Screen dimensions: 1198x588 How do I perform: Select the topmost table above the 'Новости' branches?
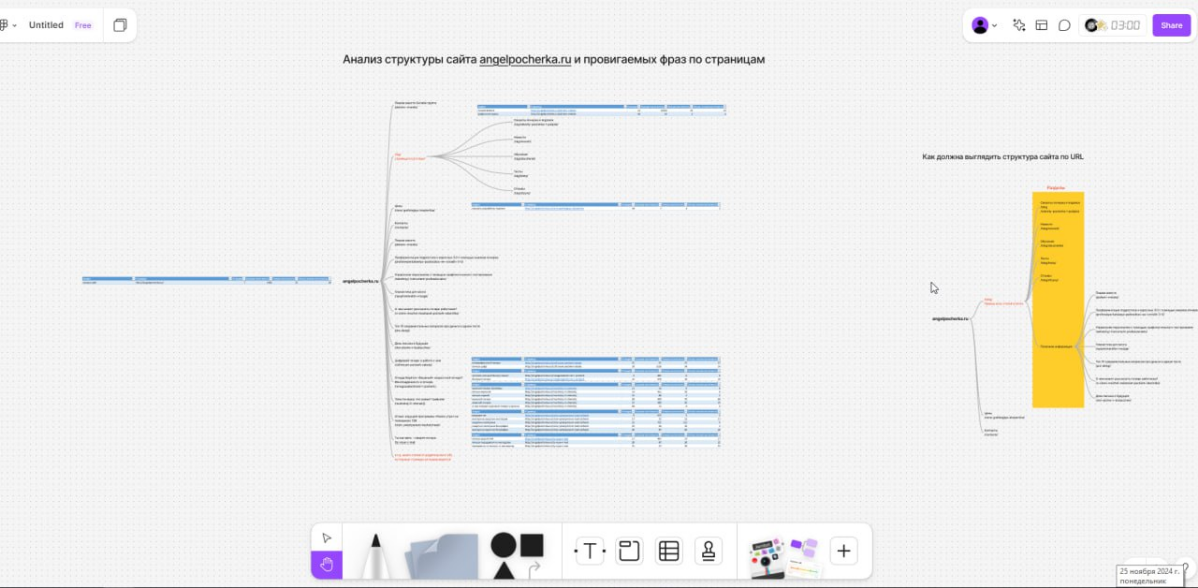coord(601,110)
